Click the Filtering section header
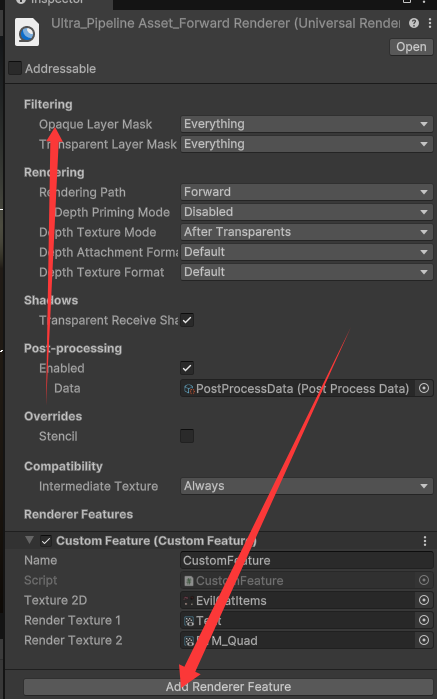This screenshot has width=437, height=699. 48,104
